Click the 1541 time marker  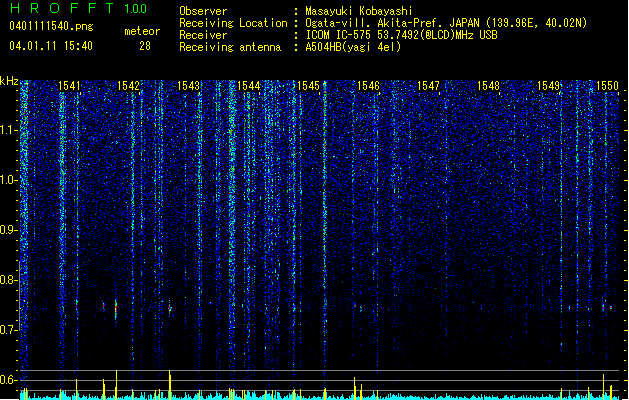[69, 86]
